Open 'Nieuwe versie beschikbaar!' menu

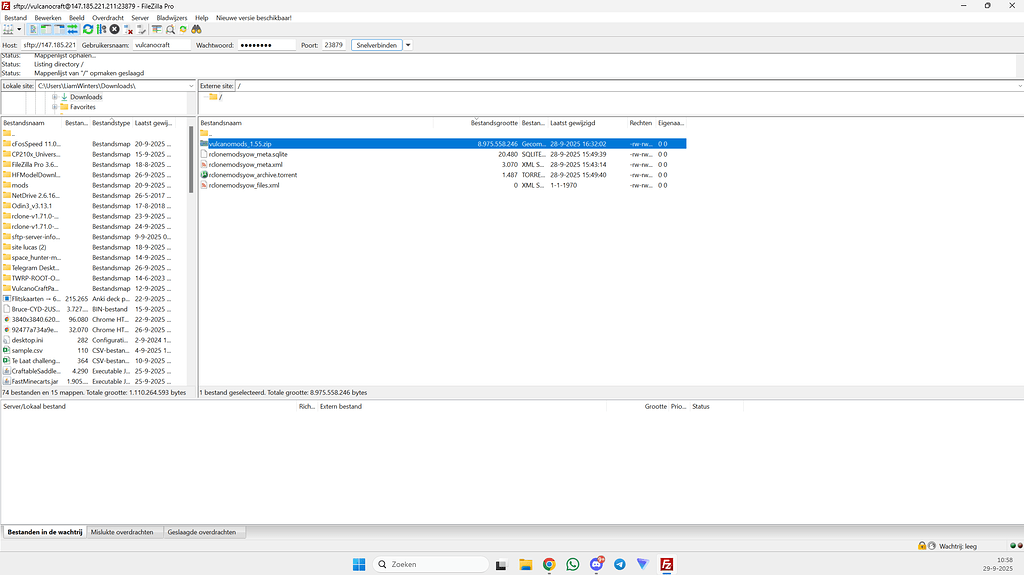pyautogui.click(x=254, y=18)
